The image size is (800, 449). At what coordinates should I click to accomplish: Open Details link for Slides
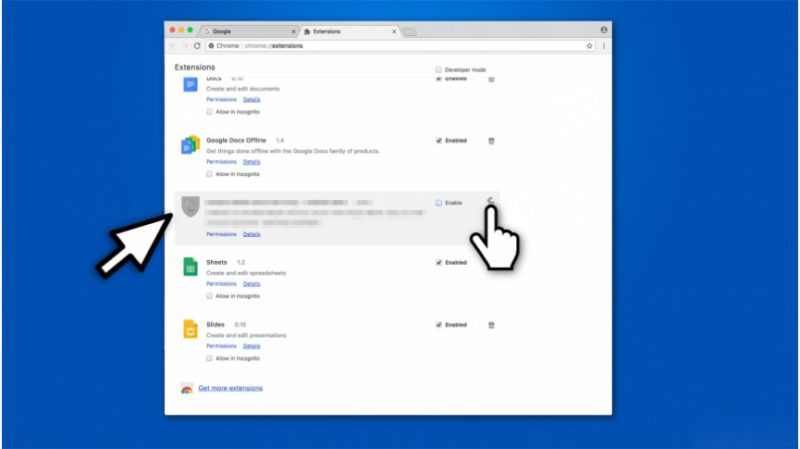[x=251, y=346]
